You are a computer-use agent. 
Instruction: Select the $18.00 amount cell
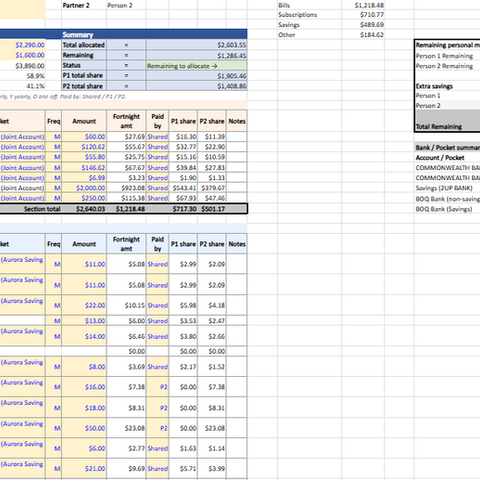[84, 408]
